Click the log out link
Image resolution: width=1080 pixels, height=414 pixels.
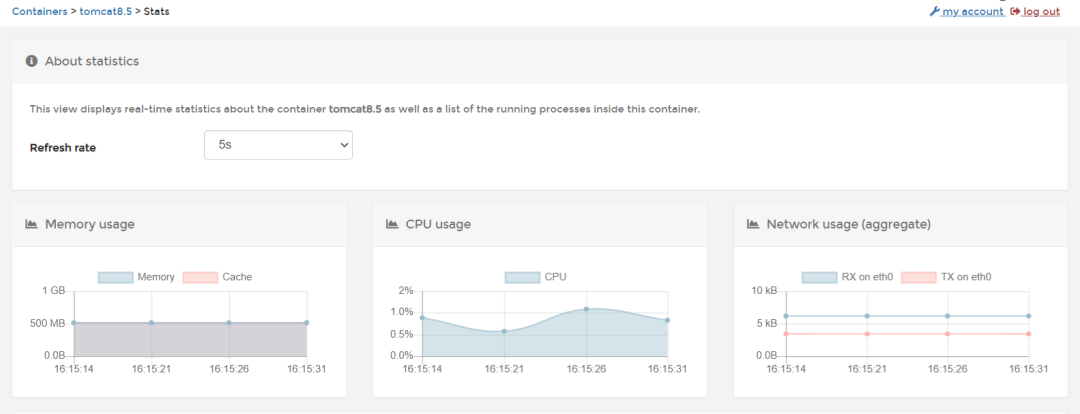(1041, 11)
